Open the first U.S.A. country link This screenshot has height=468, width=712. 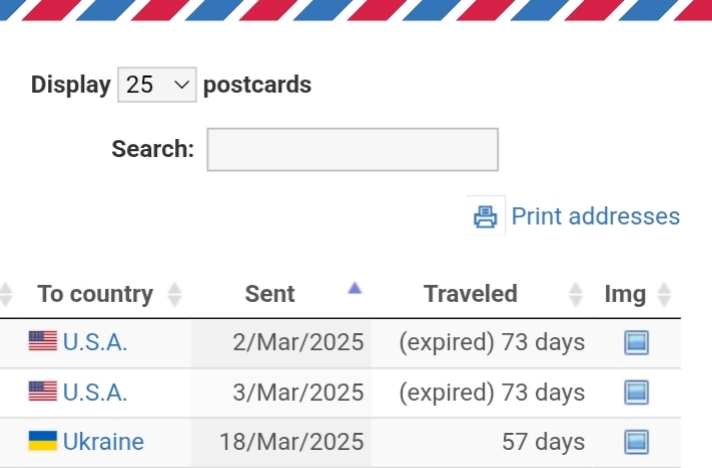pyautogui.click(x=95, y=342)
